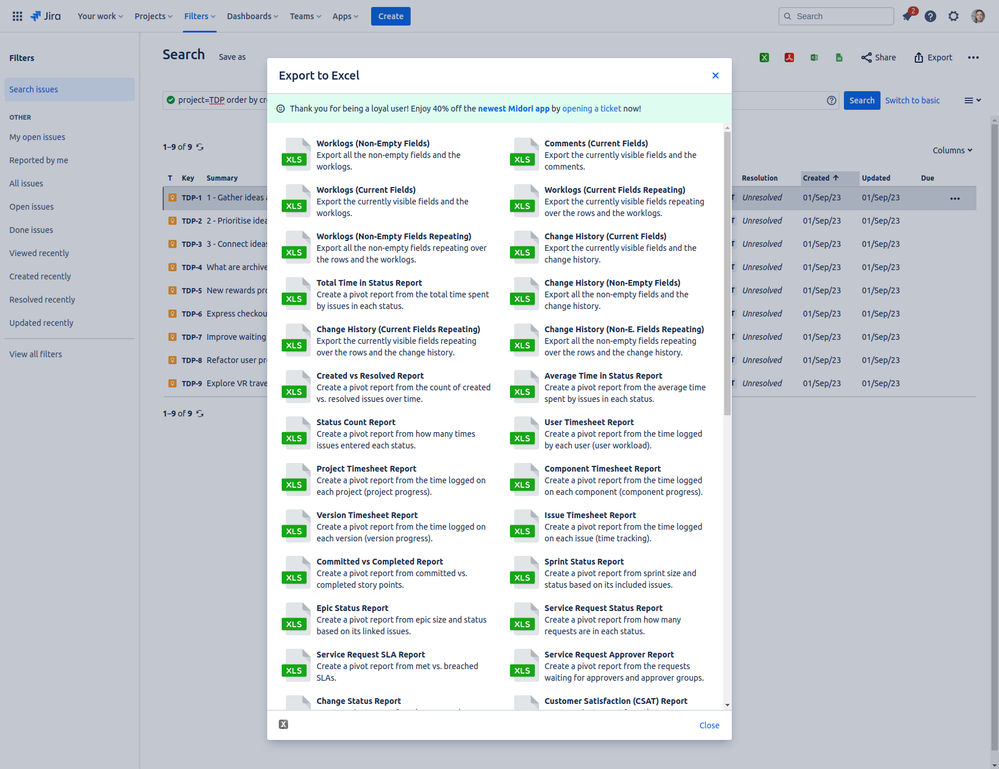Image resolution: width=999 pixels, height=769 pixels.
Task: Close the Export to Excel dialog with X
Action: click(x=715, y=75)
